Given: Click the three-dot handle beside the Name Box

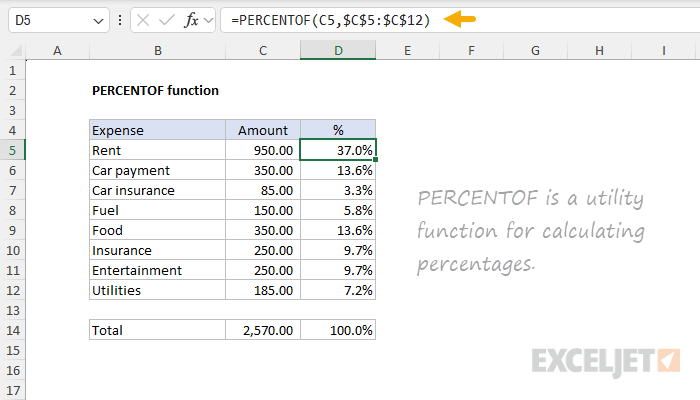Looking at the screenshot, I should point(120,20).
